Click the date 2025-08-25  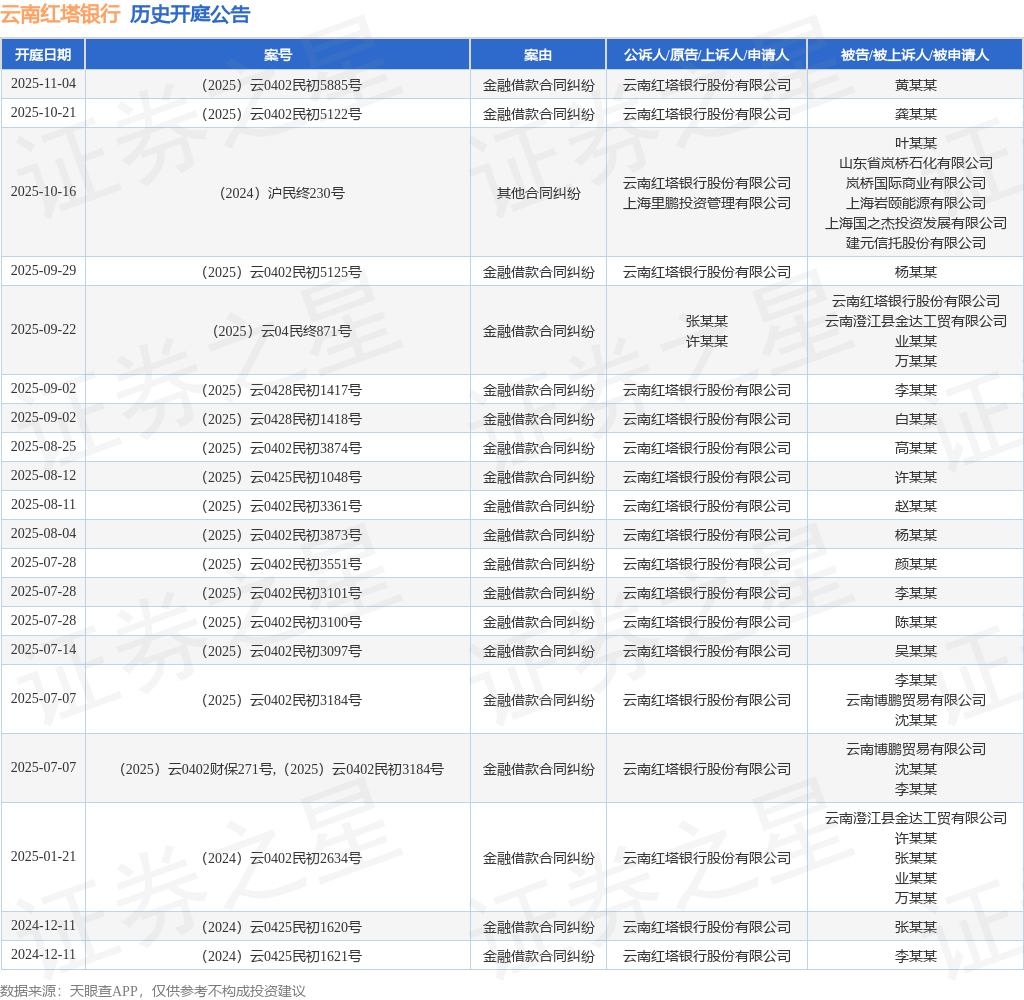click(x=43, y=446)
